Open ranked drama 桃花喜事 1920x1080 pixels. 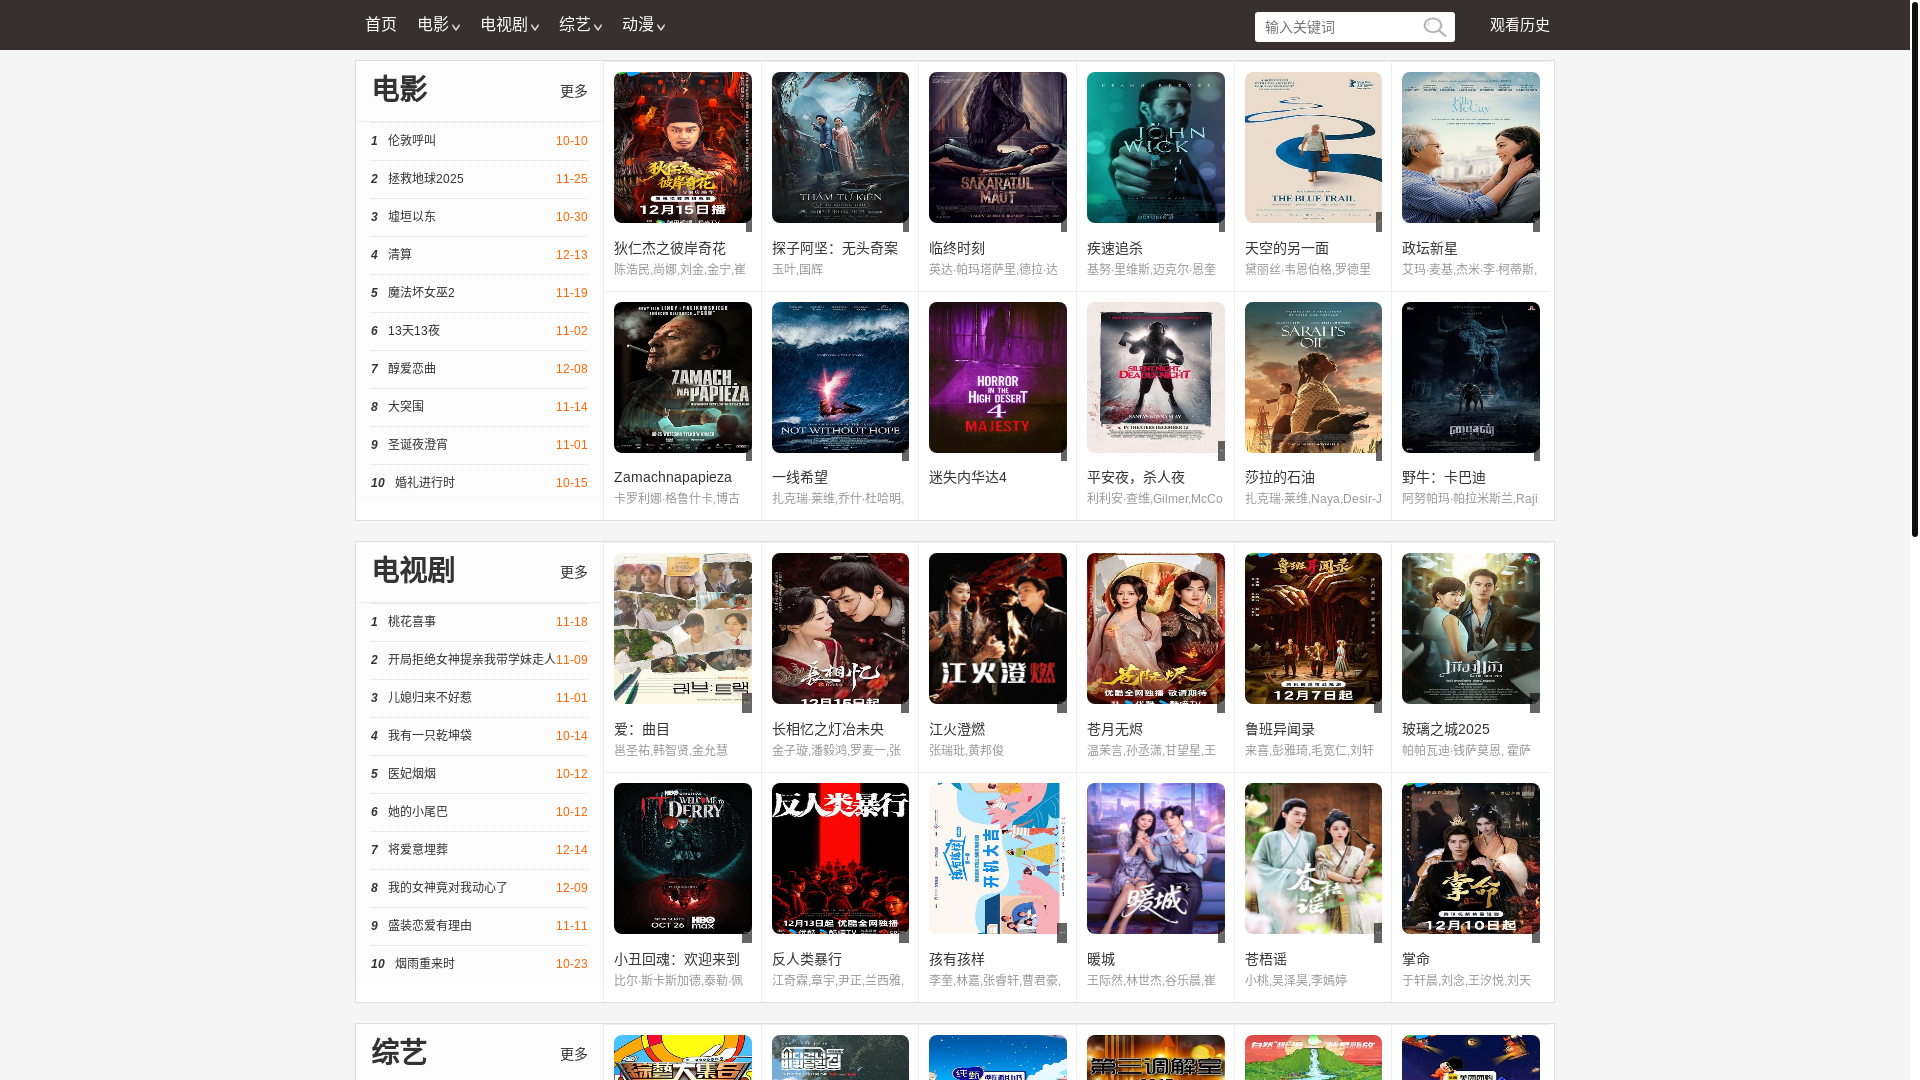[412, 622]
